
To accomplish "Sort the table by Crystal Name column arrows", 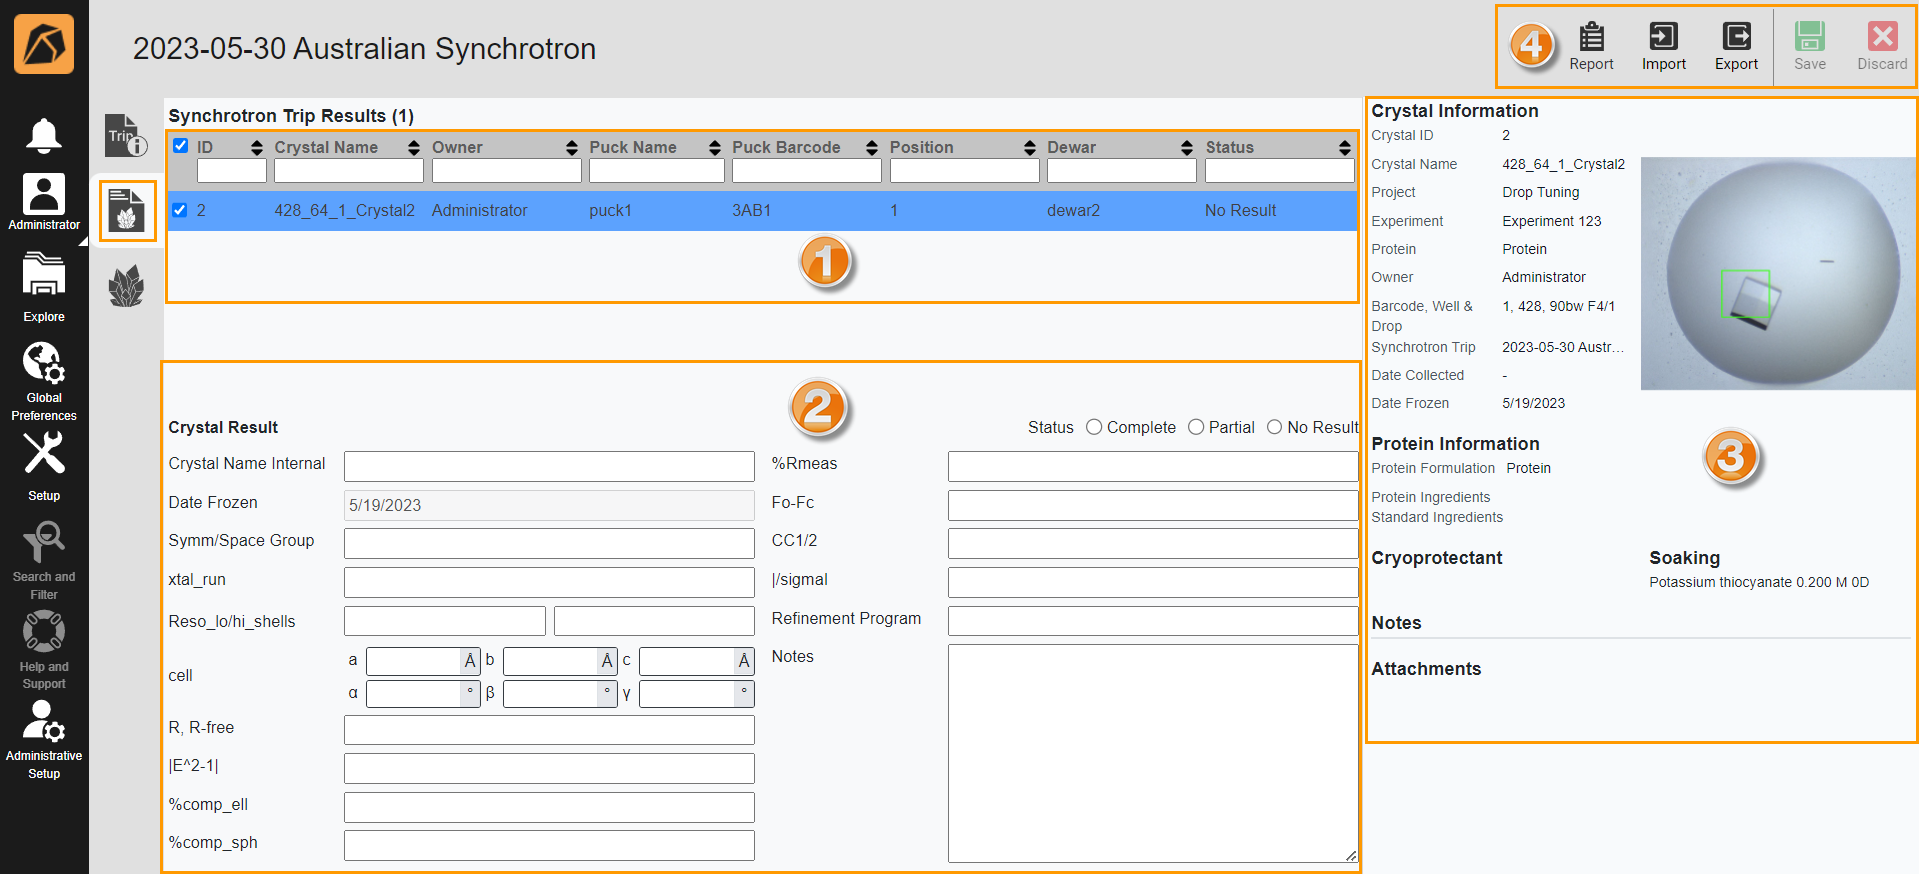I will [x=414, y=148].
